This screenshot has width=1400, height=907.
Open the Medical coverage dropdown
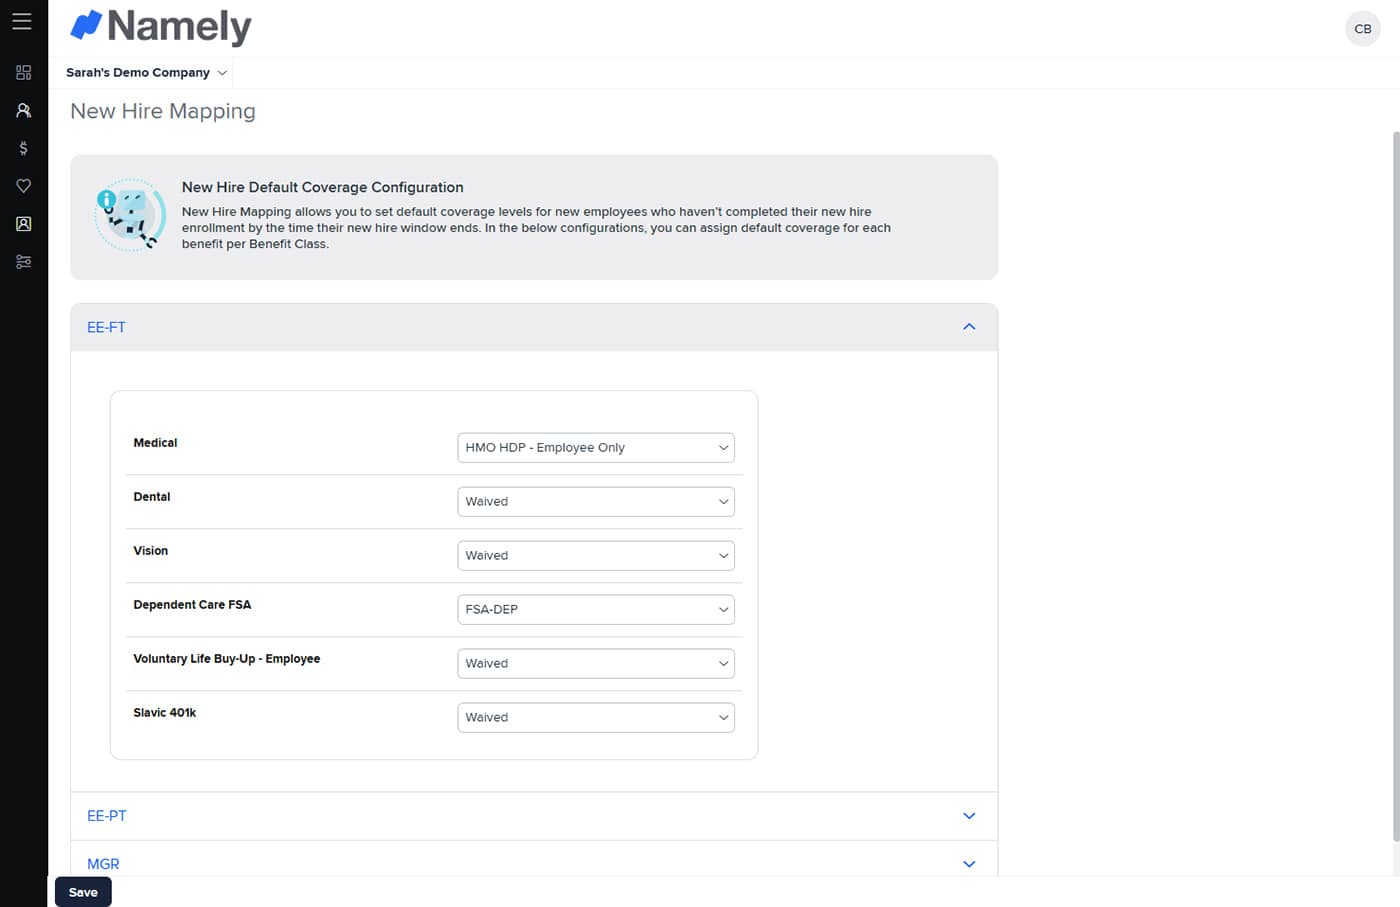click(595, 448)
